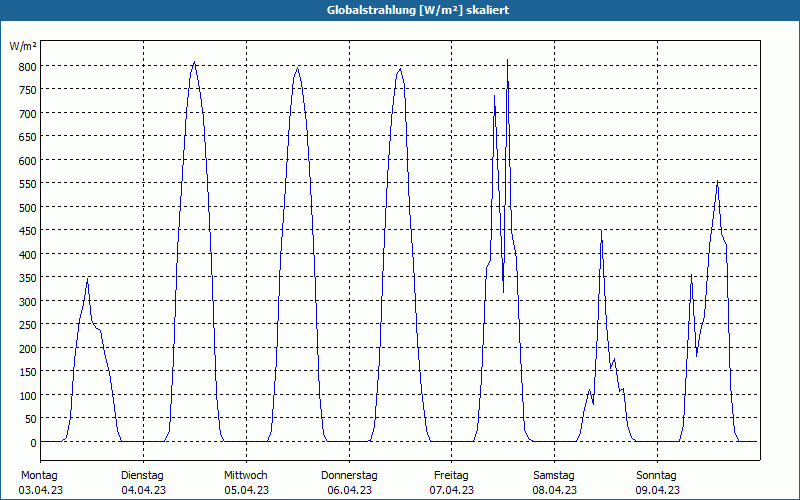Click Saturday's peak at 450 W/m²
Screen dimensions: 800x500
tap(602, 231)
